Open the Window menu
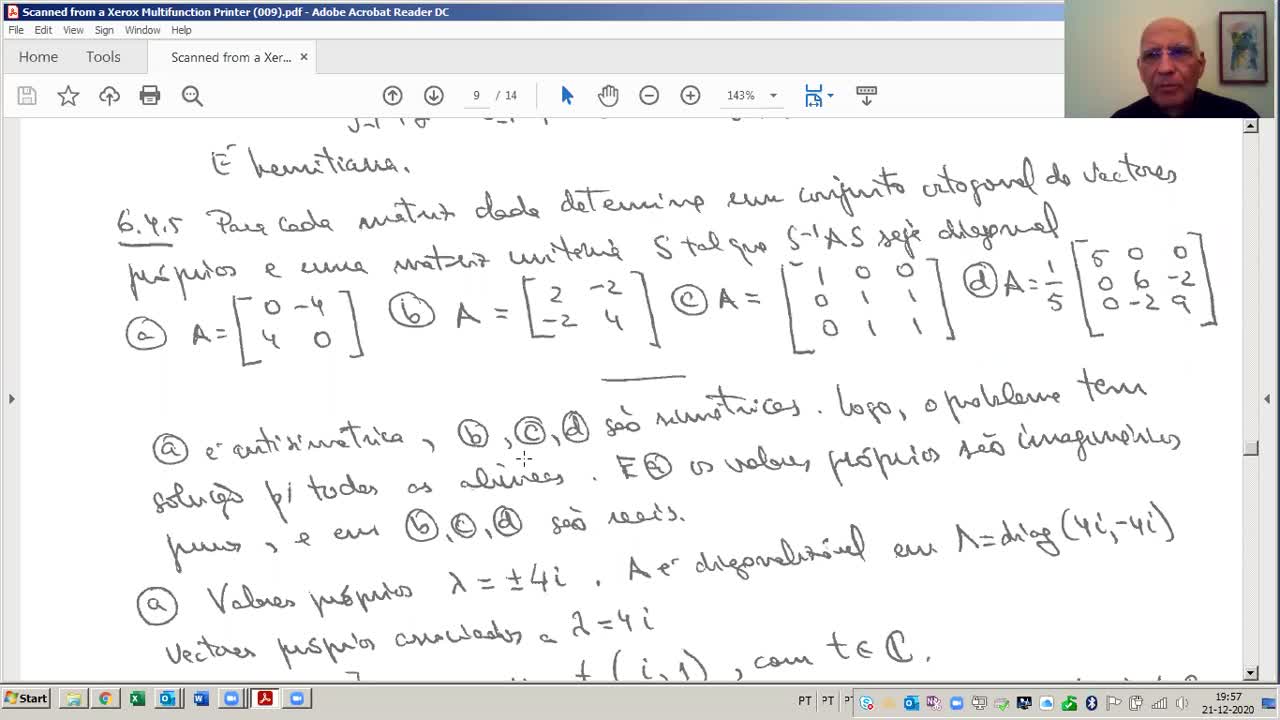1280x720 pixels. pyautogui.click(x=142, y=30)
